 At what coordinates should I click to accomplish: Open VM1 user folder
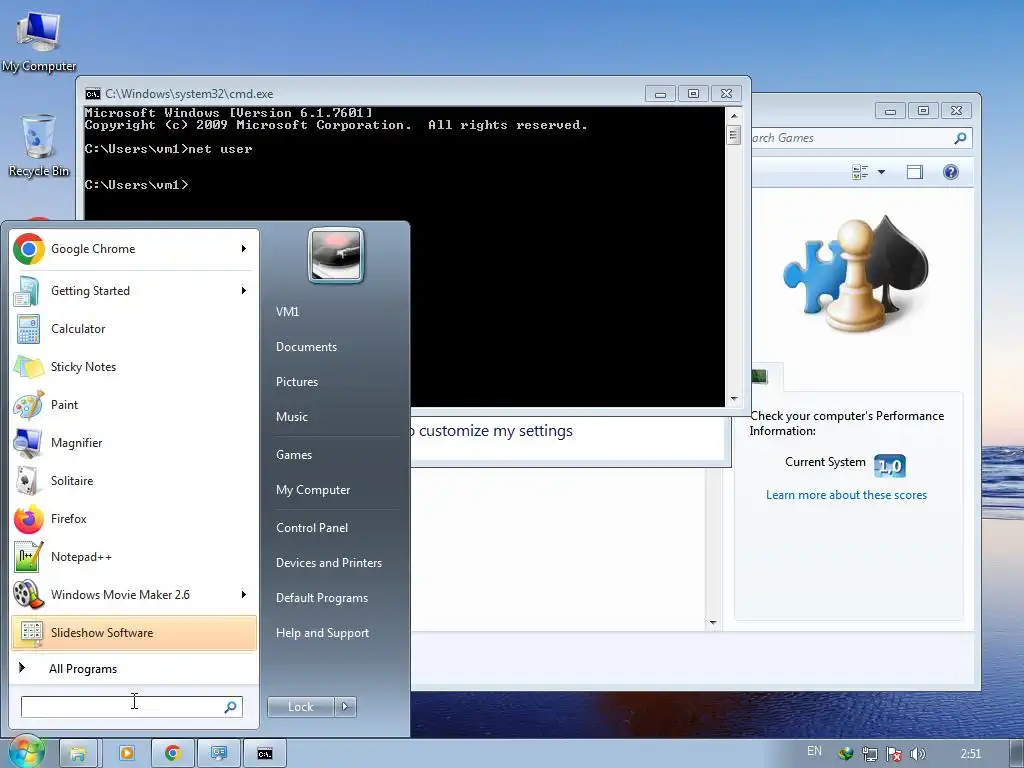click(x=287, y=312)
